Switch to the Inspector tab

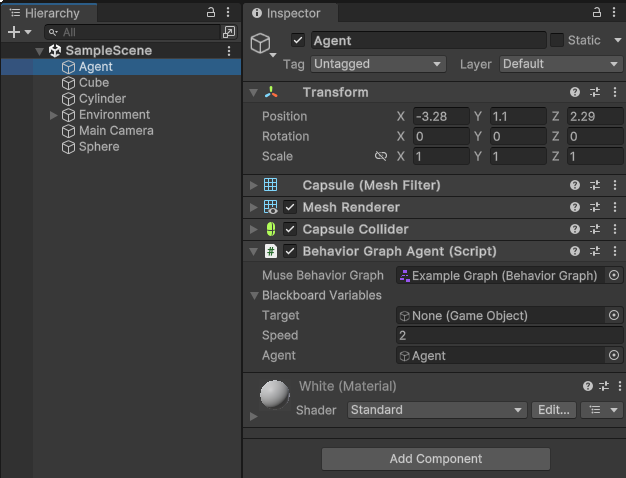click(291, 13)
